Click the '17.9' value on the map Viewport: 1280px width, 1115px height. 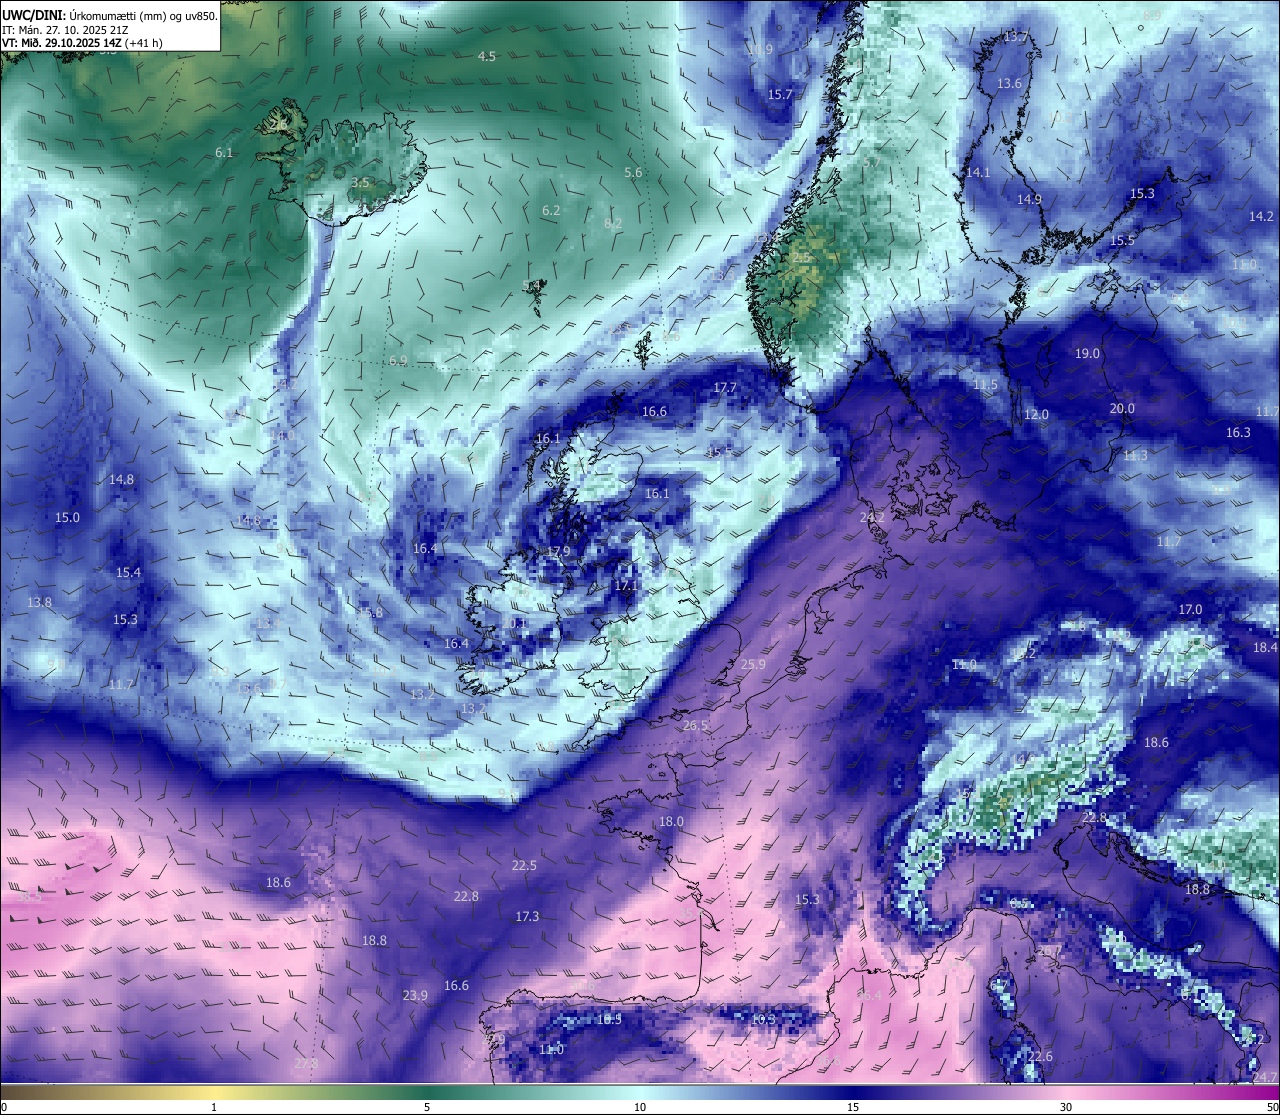pyautogui.click(x=558, y=552)
